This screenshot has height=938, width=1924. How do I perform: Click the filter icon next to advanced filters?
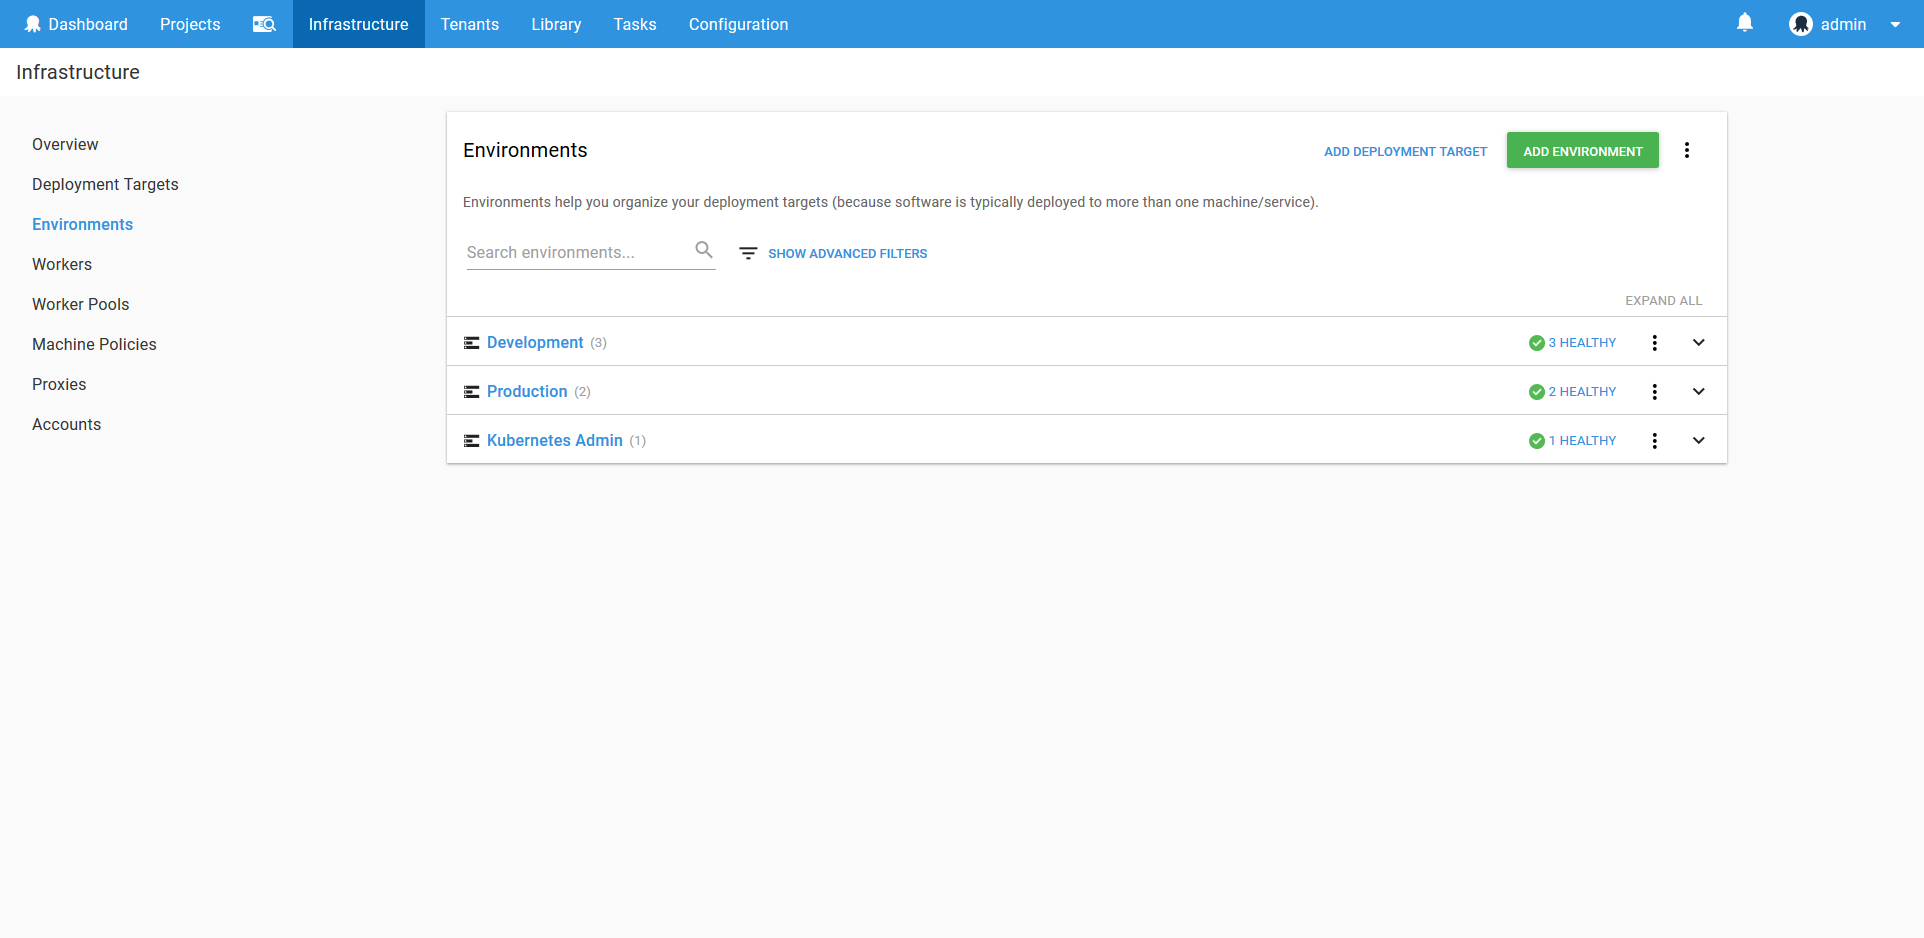click(747, 253)
